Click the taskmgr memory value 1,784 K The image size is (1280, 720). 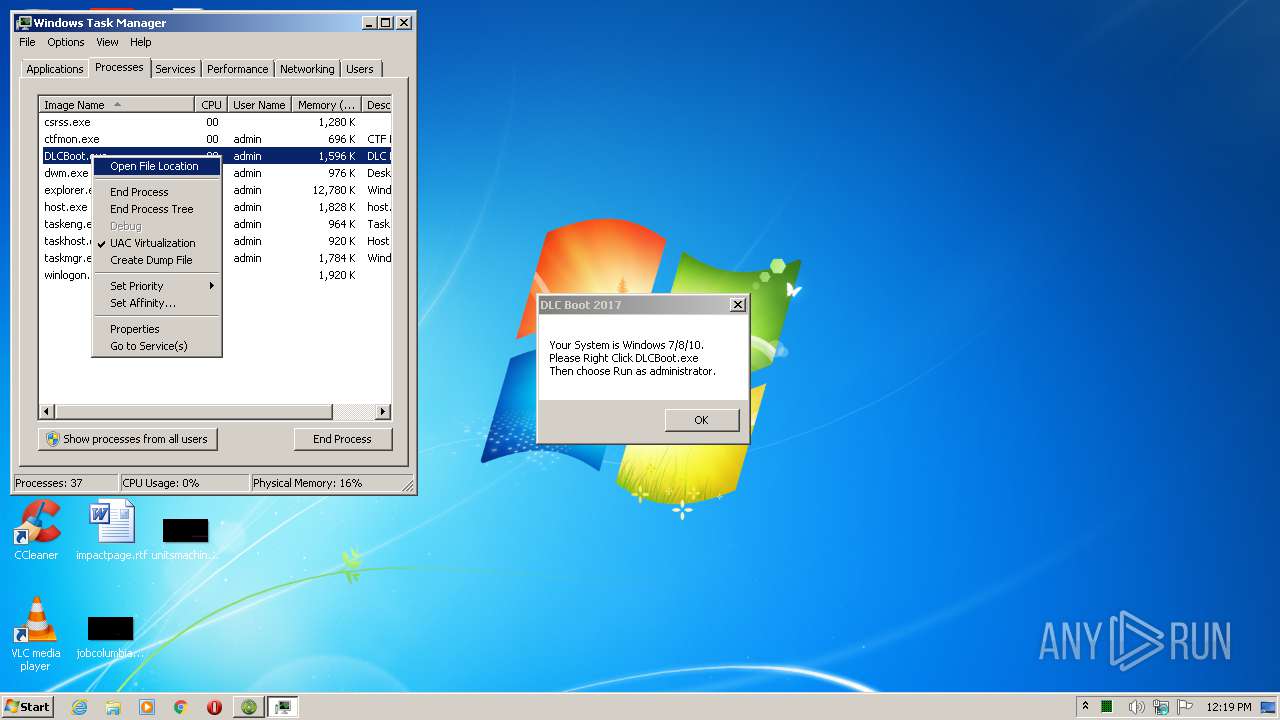click(337, 258)
